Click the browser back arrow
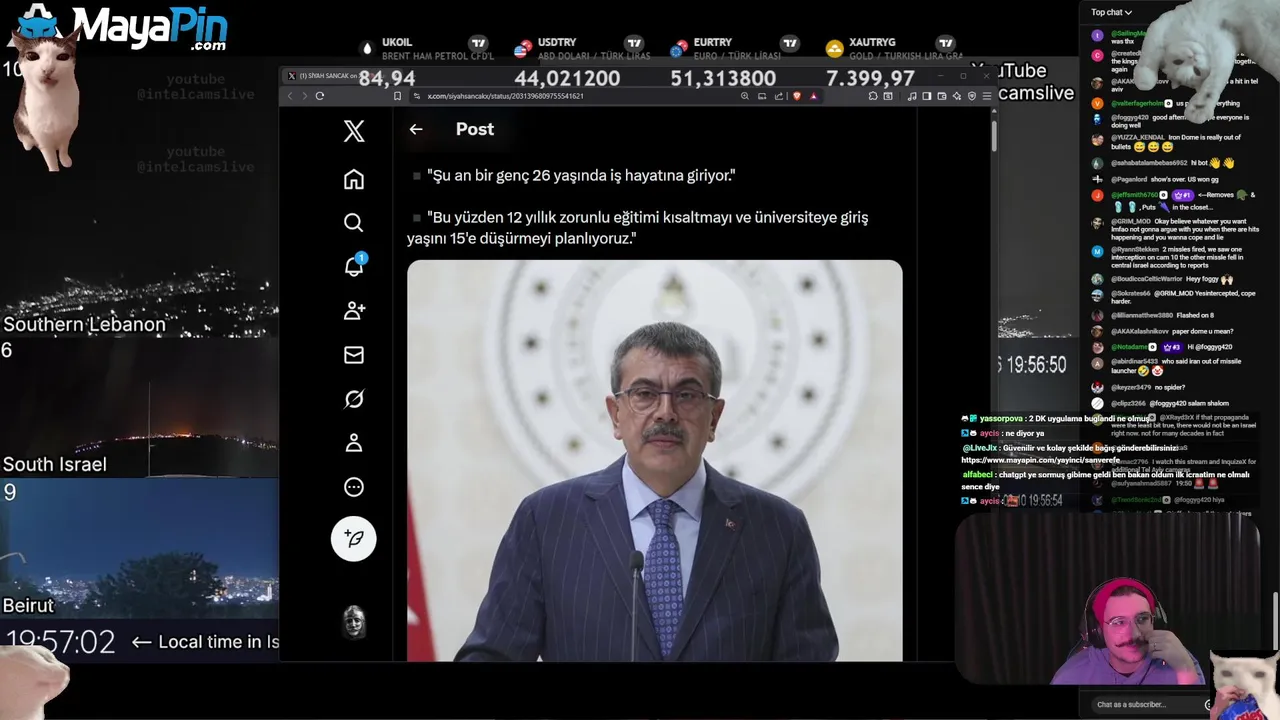The height and width of the screenshot is (720, 1280). coord(291,96)
